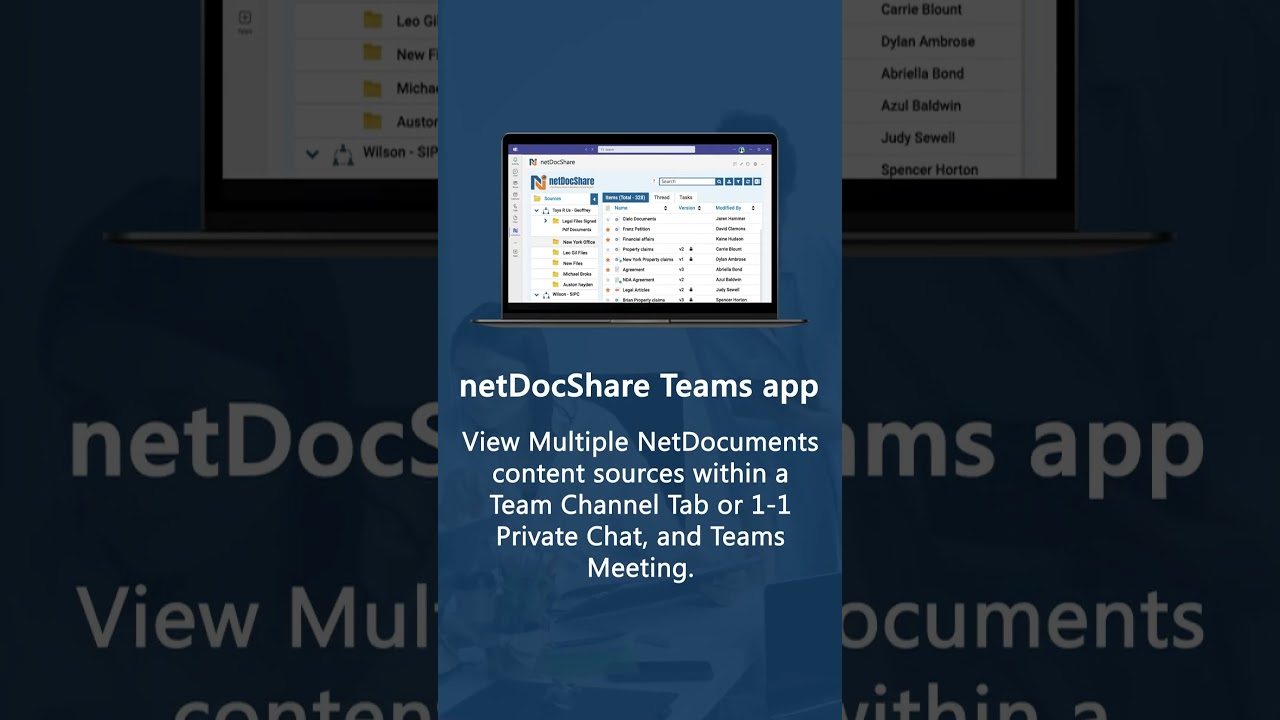Collapse the Toys R Us - Geoffrey node

click(x=537, y=210)
